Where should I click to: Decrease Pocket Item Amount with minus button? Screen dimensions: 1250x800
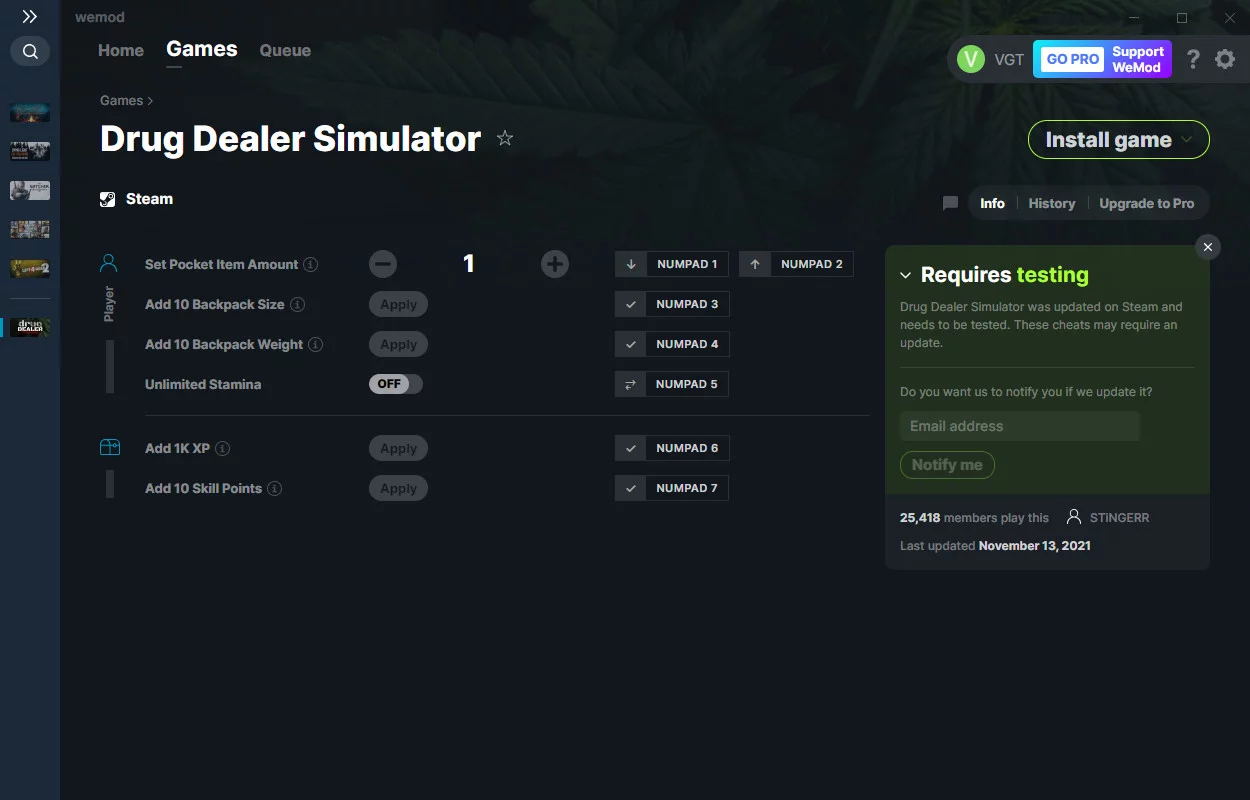coord(383,264)
